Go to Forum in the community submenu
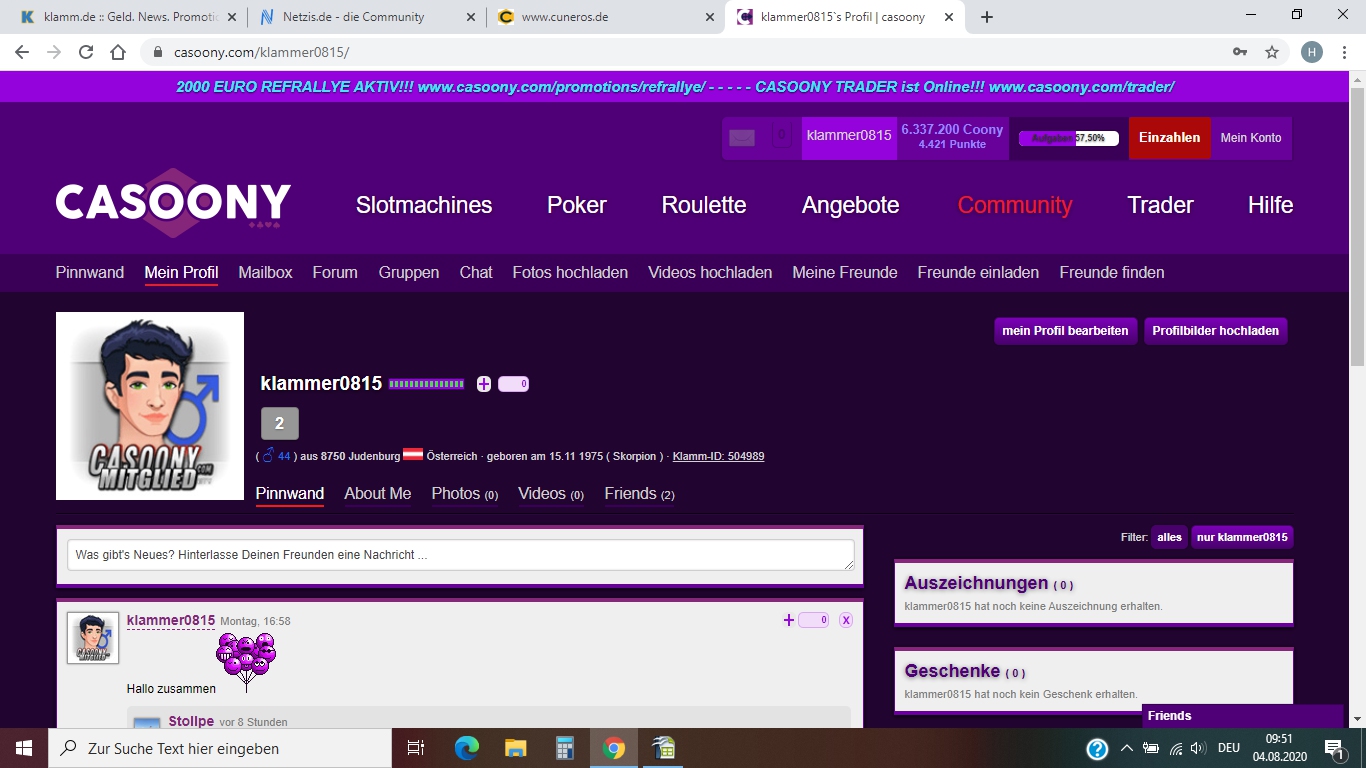The image size is (1366, 768). point(335,272)
